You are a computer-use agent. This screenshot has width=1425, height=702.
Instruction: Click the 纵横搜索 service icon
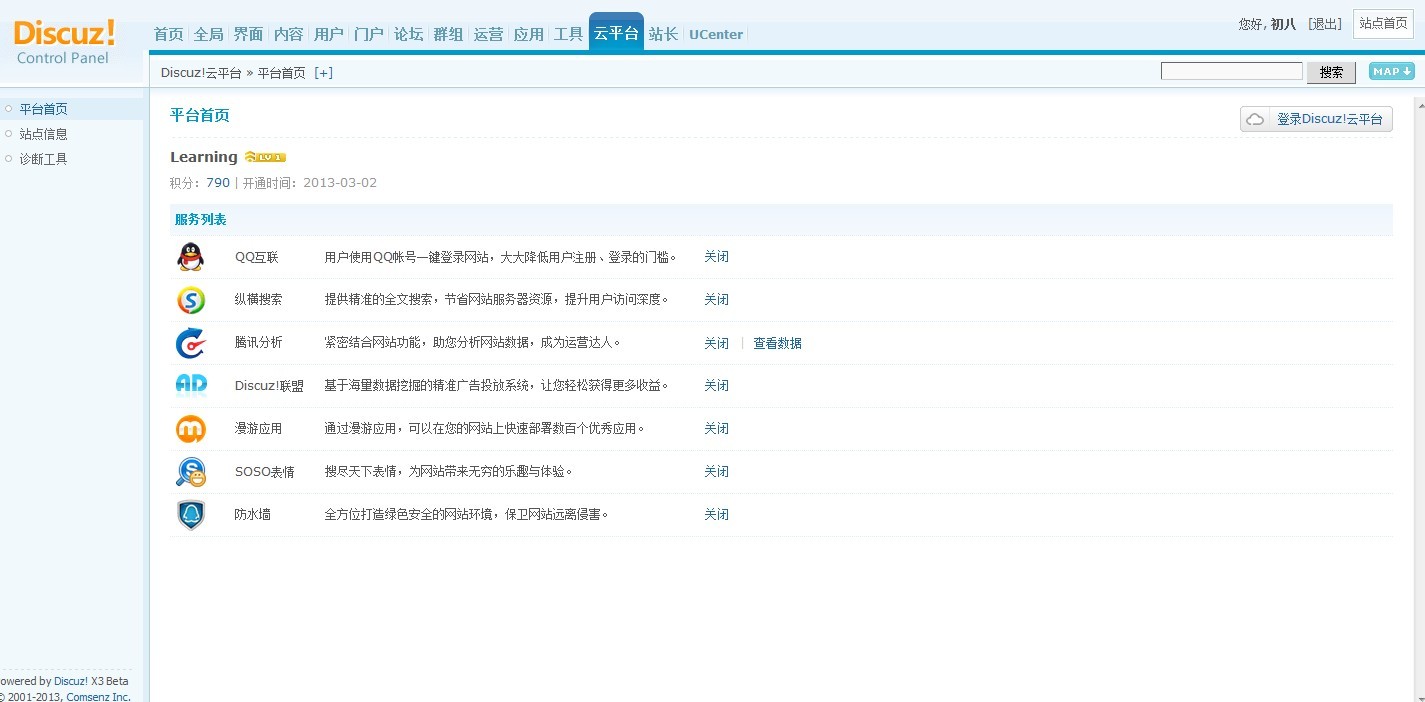[x=190, y=300]
